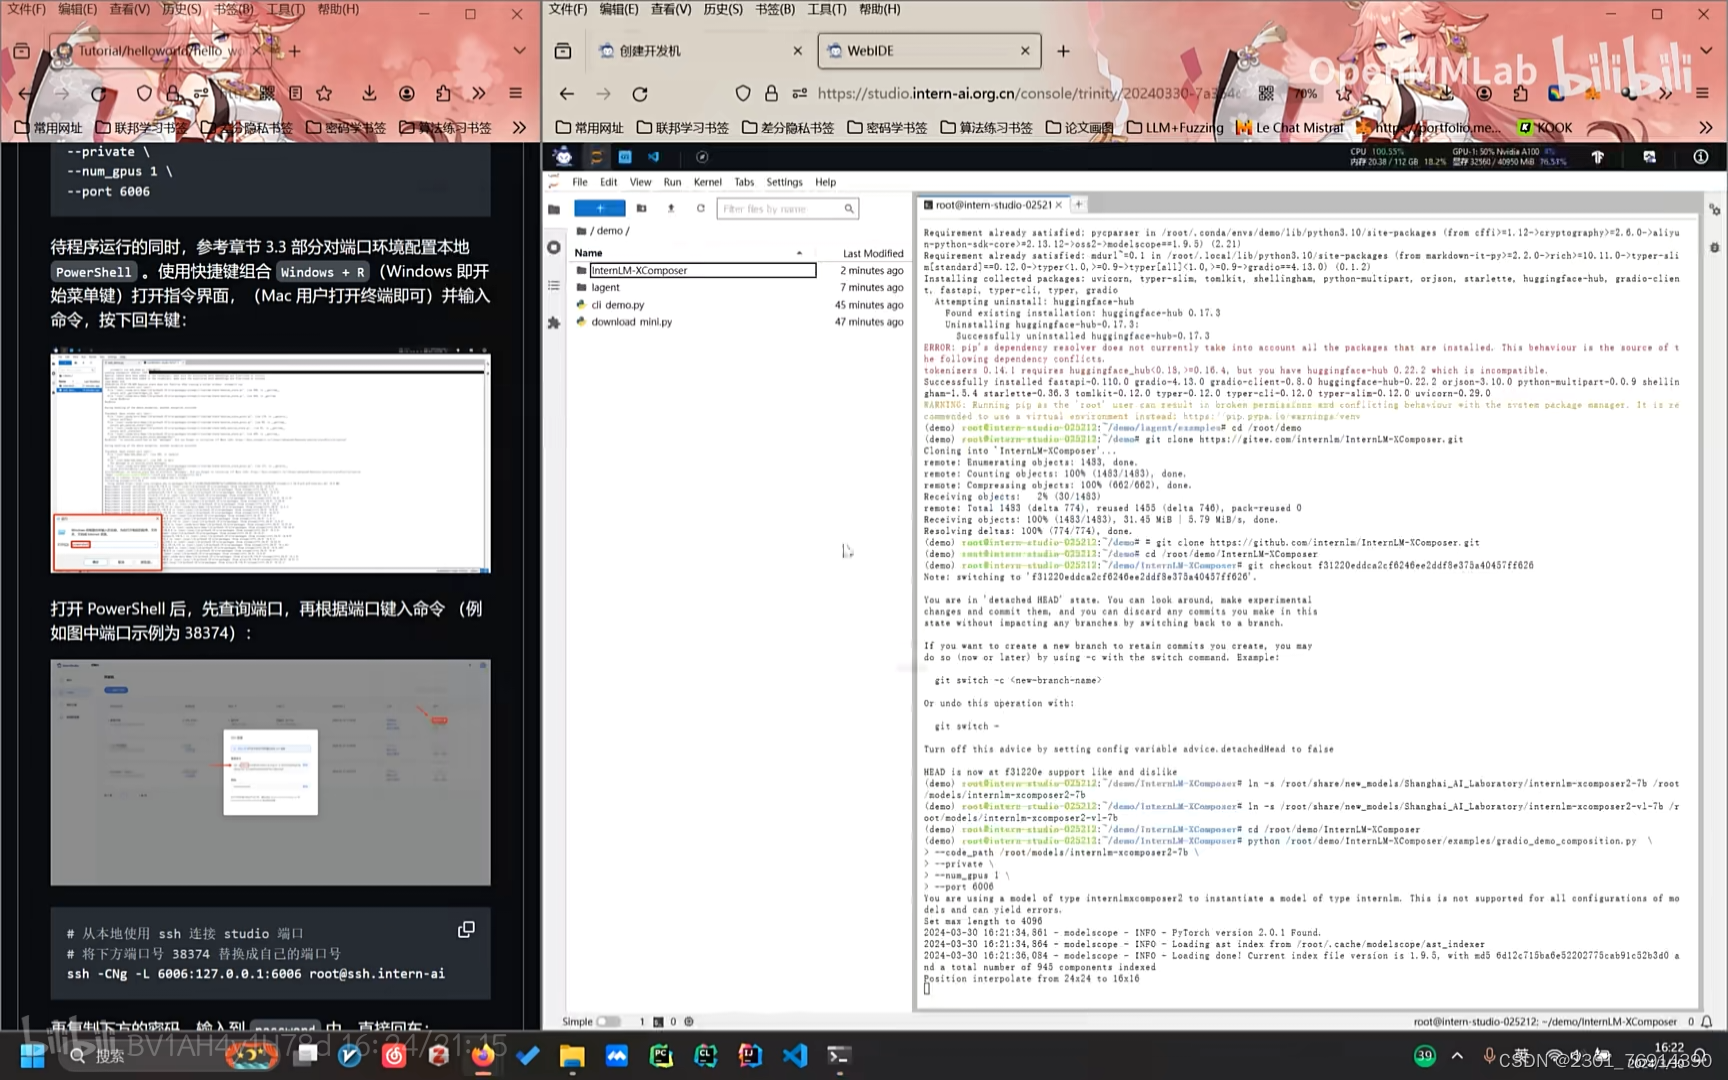
Task: Open JupyterLab Run menu
Action: click(x=672, y=182)
